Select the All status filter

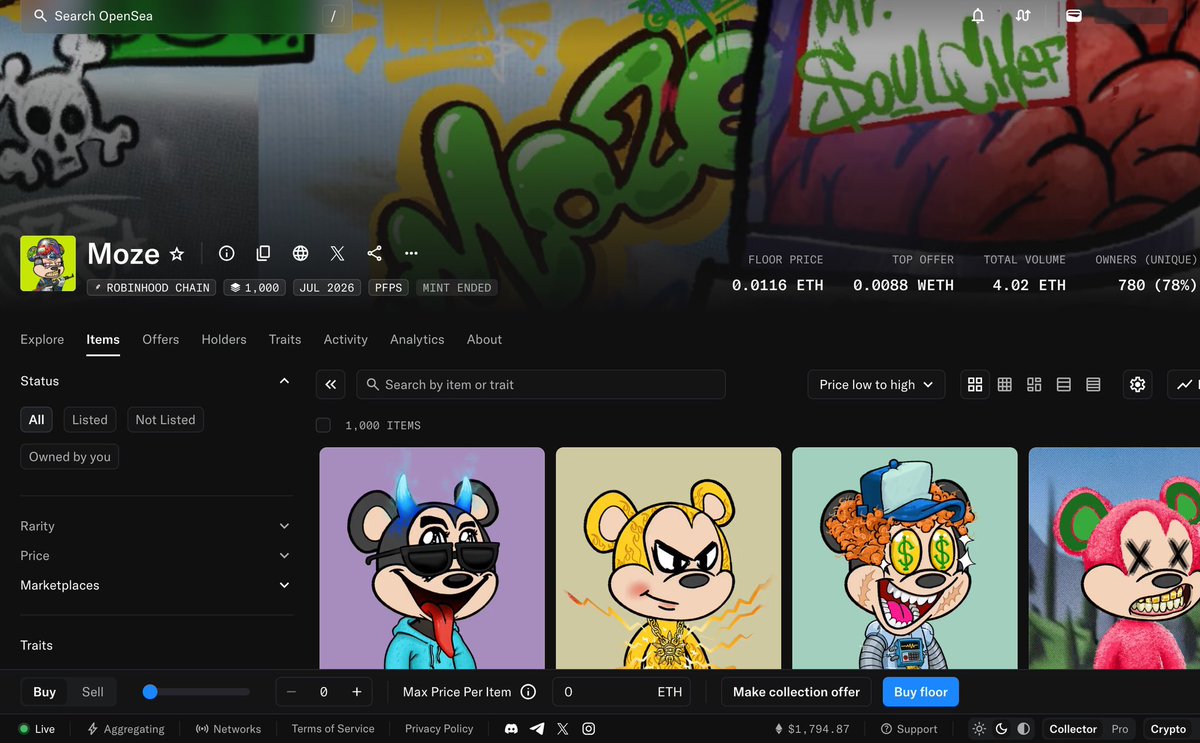click(x=37, y=420)
